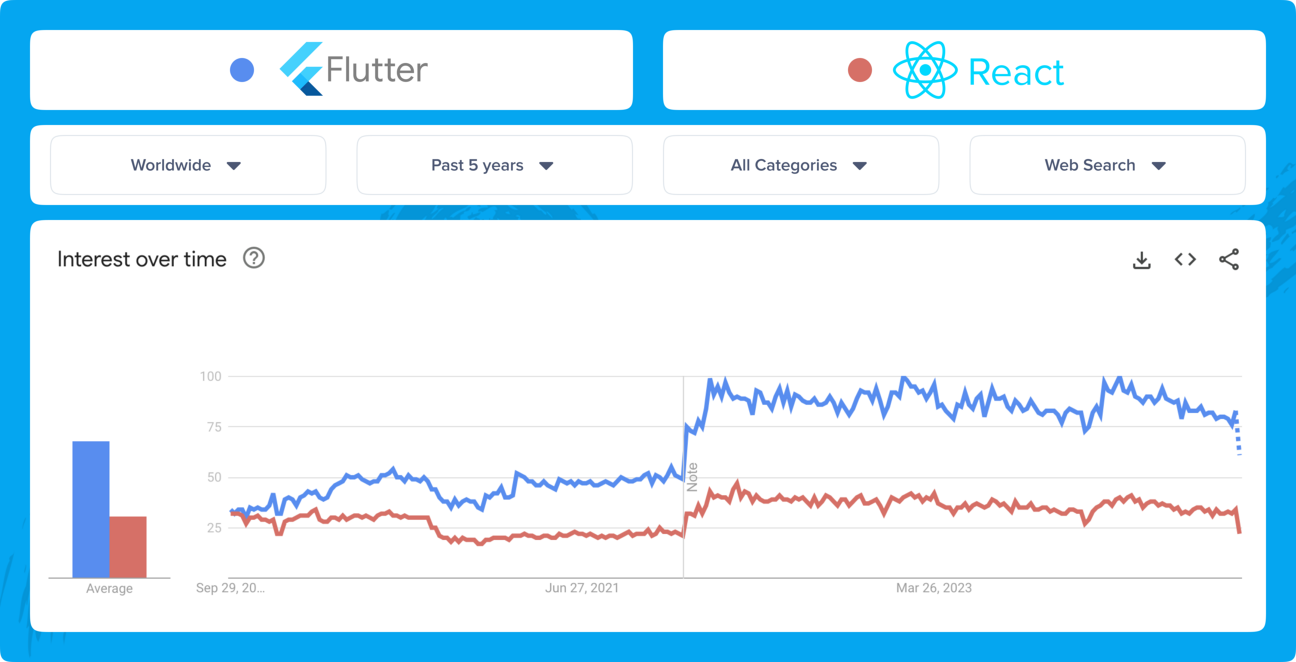Click the embed chart icon
The image size is (1296, 662).
1185,259
